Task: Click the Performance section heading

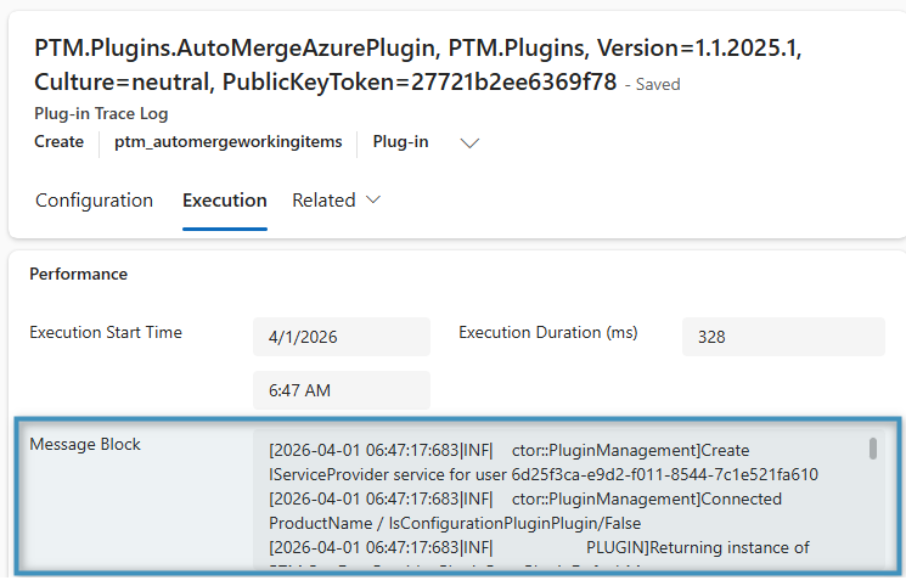Action: (79, 274)
